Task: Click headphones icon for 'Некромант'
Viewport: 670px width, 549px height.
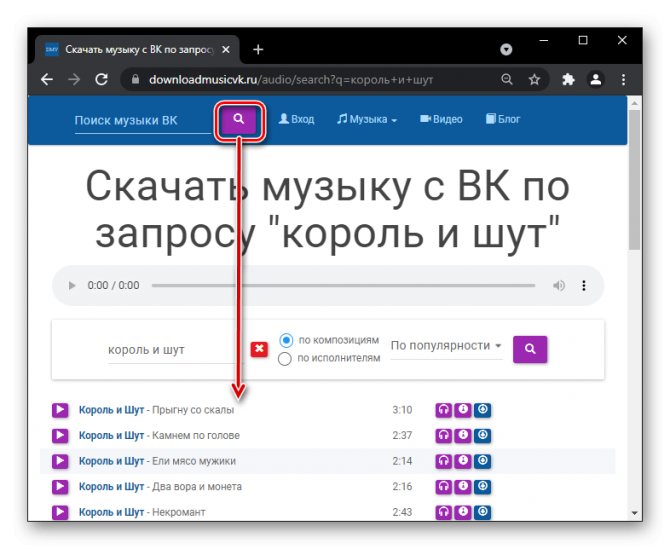Action: coord(444,512)
